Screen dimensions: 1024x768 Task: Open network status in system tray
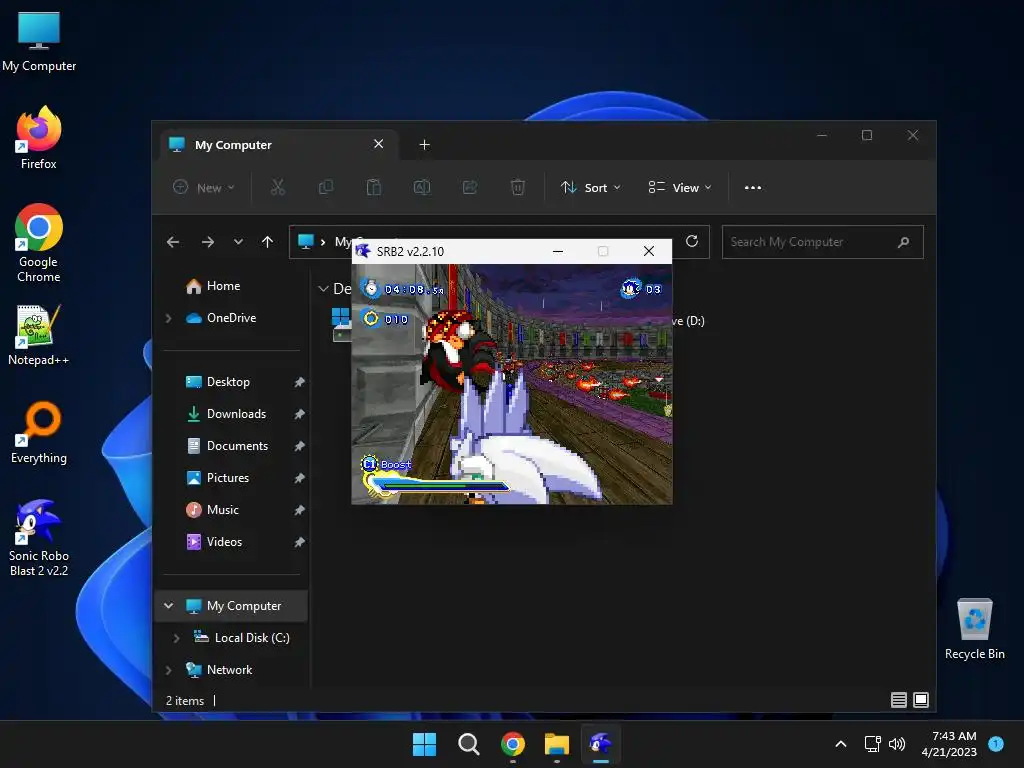pyautogui.click(x=872, y=744)
